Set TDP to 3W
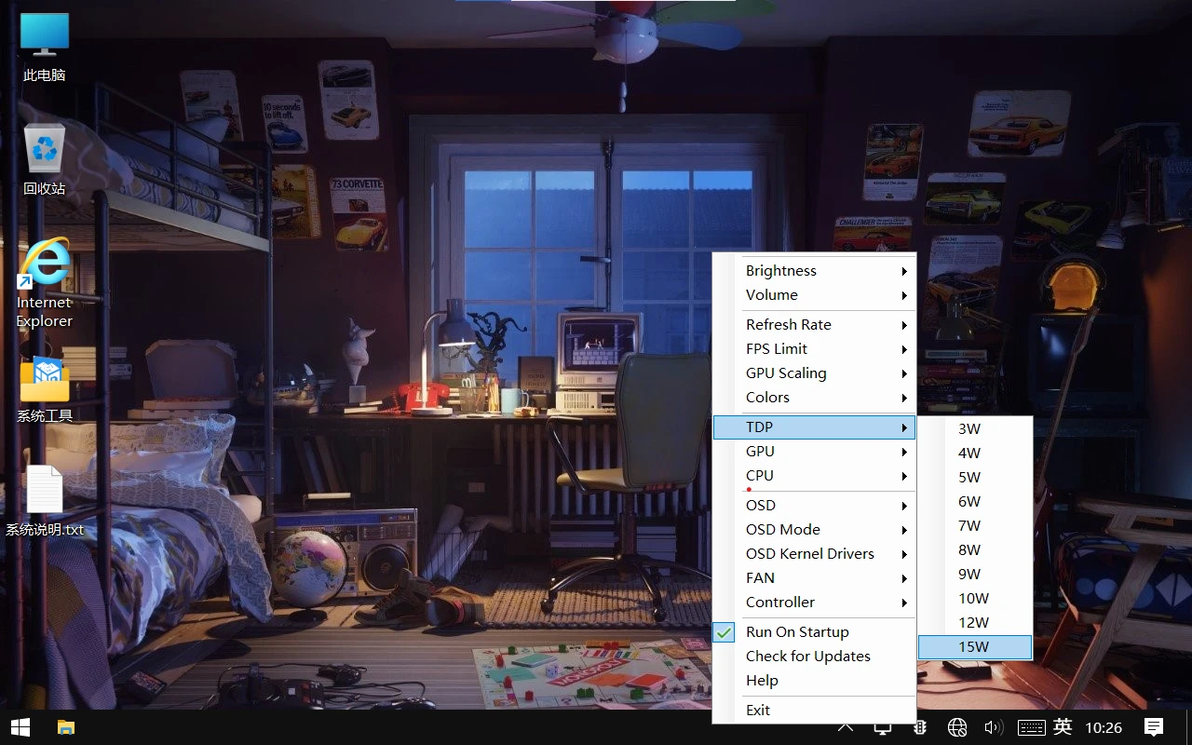This screenshot has height=745, width=1192. pyautogui.click(x=975, y=429)
